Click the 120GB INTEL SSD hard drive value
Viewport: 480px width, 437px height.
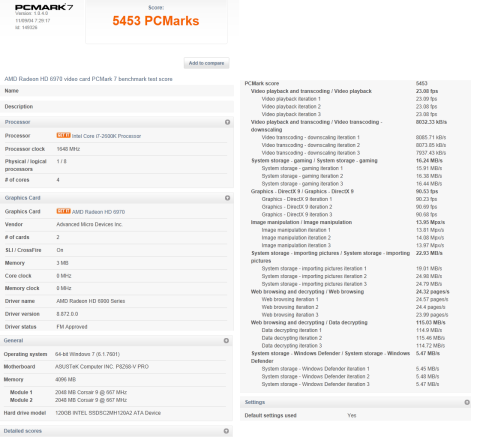(108, 413)
